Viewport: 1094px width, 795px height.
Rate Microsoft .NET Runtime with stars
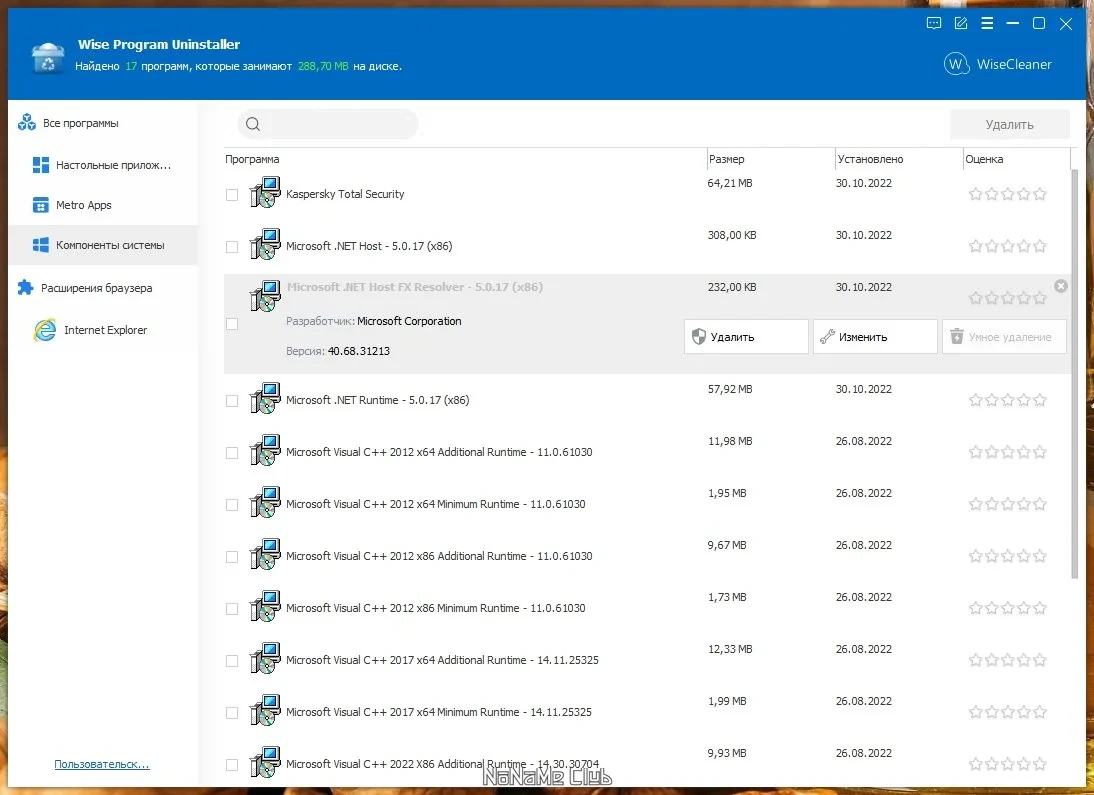point(1007,400)
